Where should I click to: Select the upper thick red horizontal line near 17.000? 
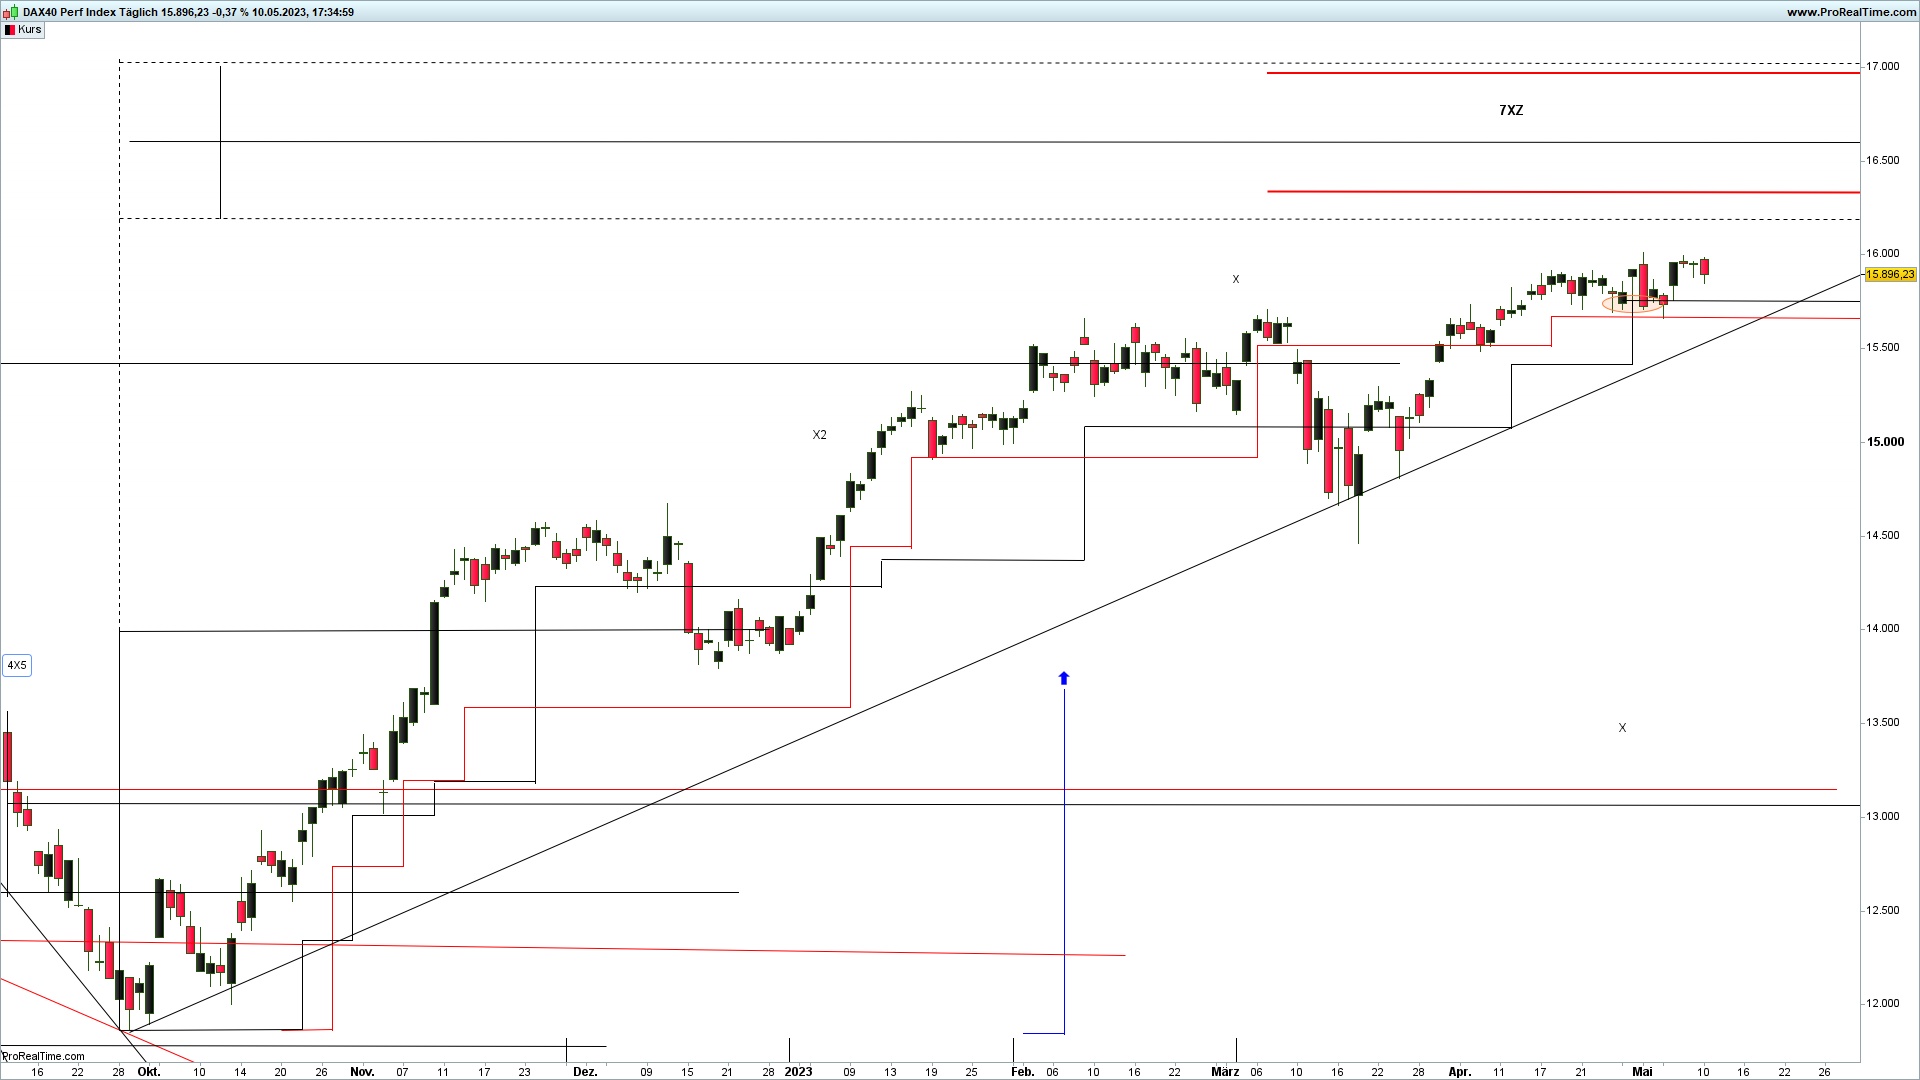[1563, 73]
